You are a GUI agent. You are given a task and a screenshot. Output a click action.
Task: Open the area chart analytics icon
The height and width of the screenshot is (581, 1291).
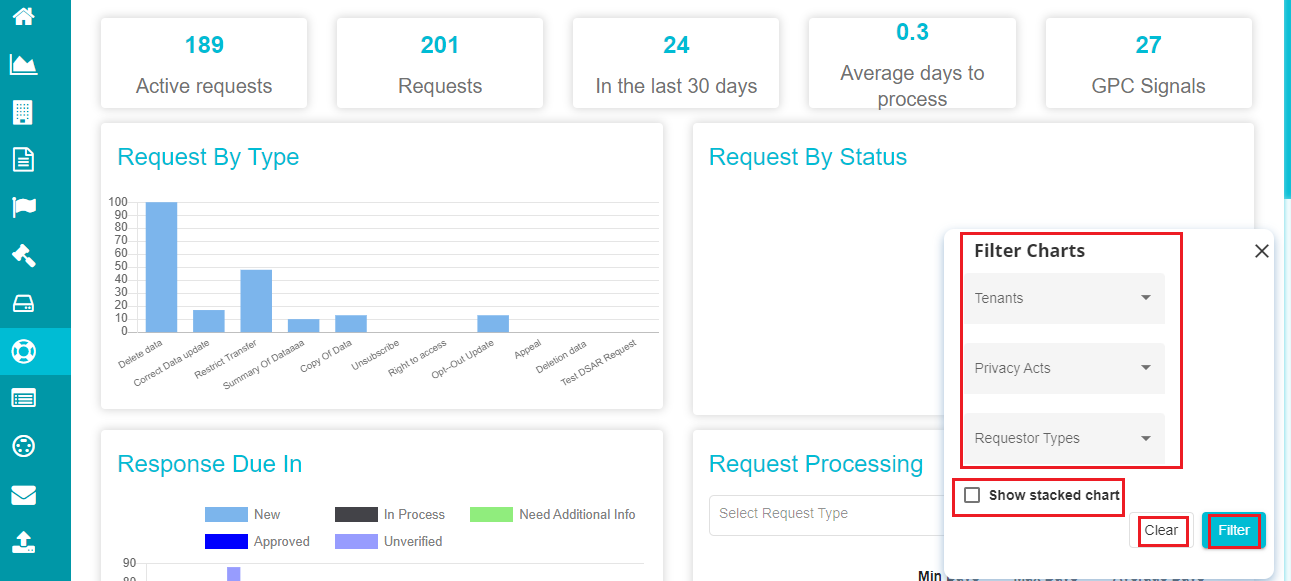(23, 65)
